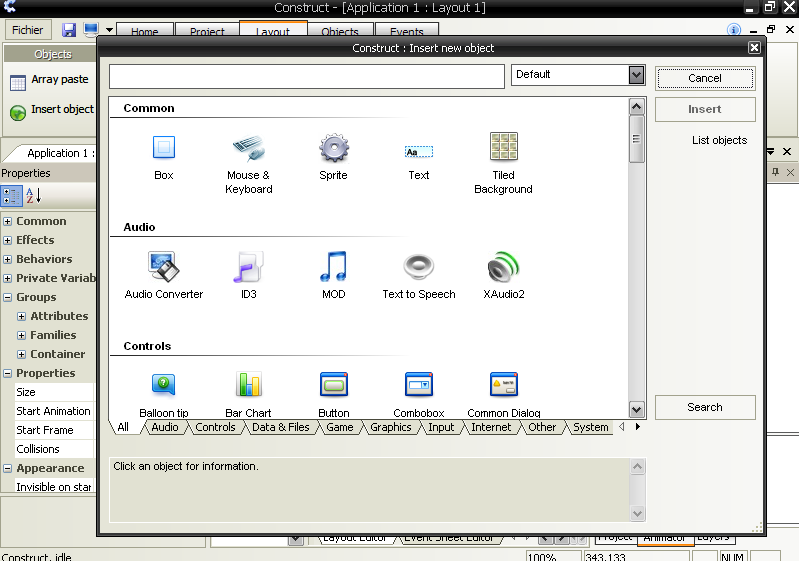Sort properties alphabetically

(x=34, y=196)
